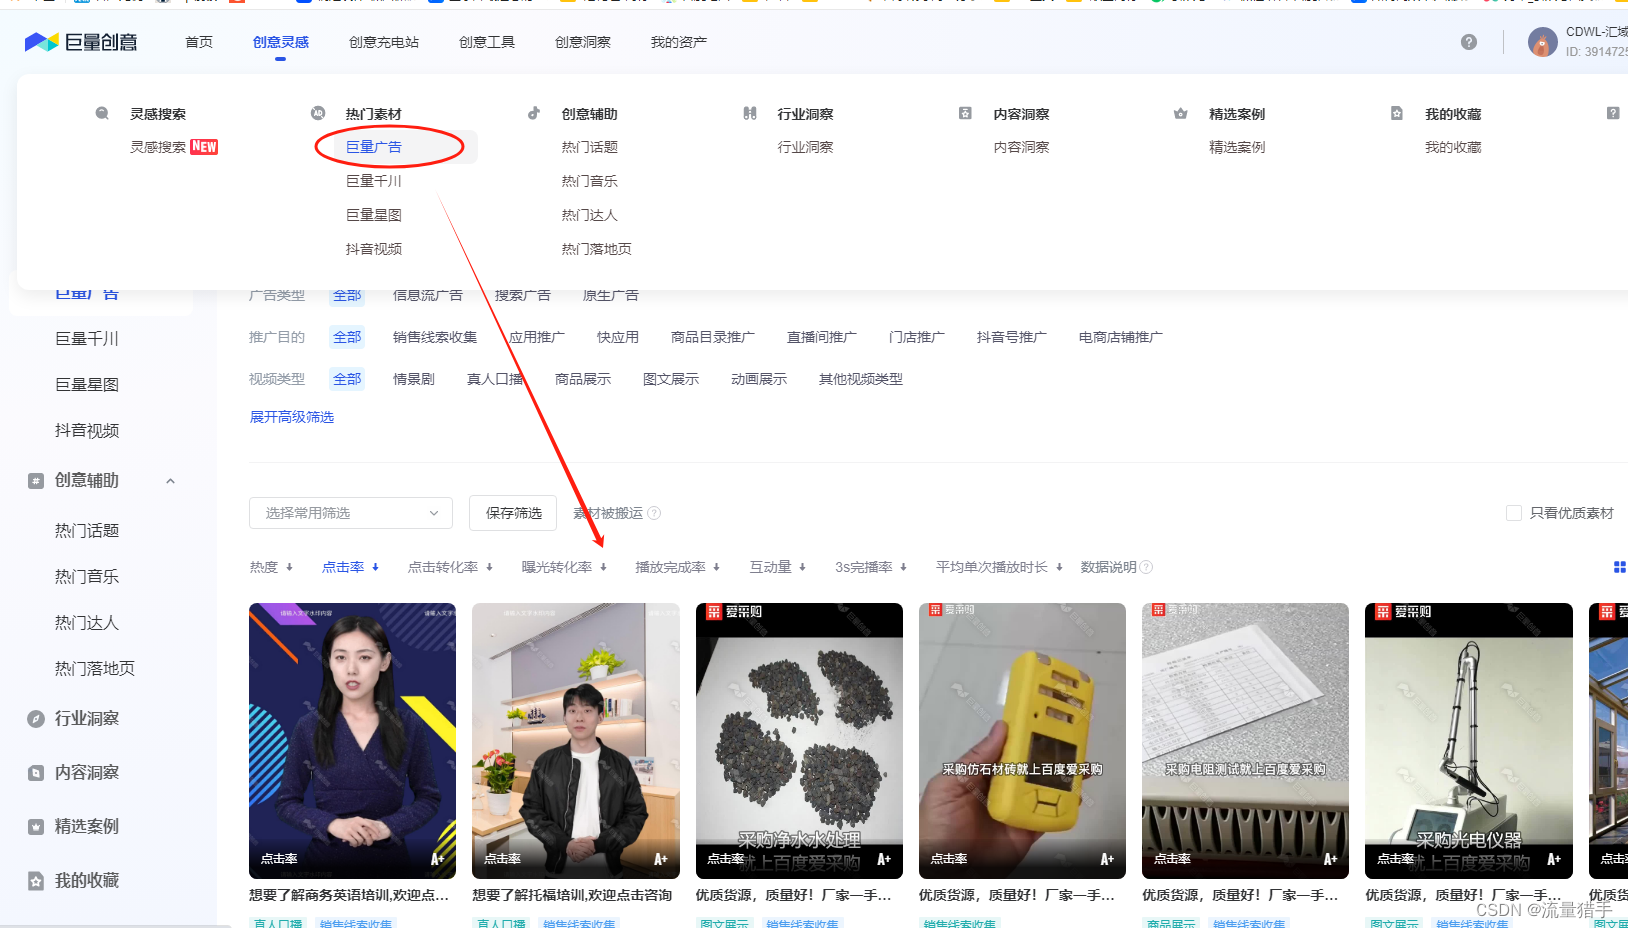Click the 行业洞察 binoculars icon

coord(750,114)
